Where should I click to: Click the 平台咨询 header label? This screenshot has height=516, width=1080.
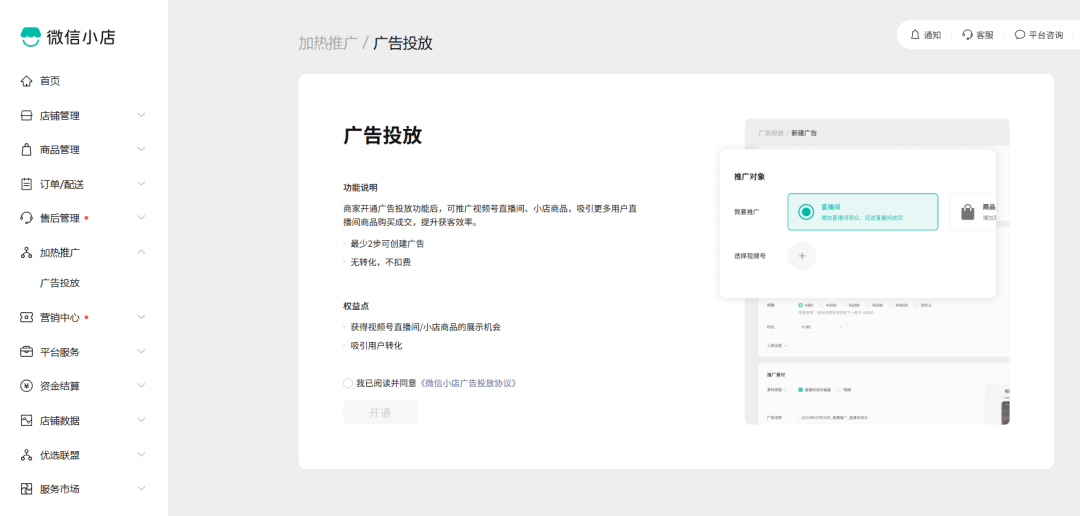(x=1046, y=35)
